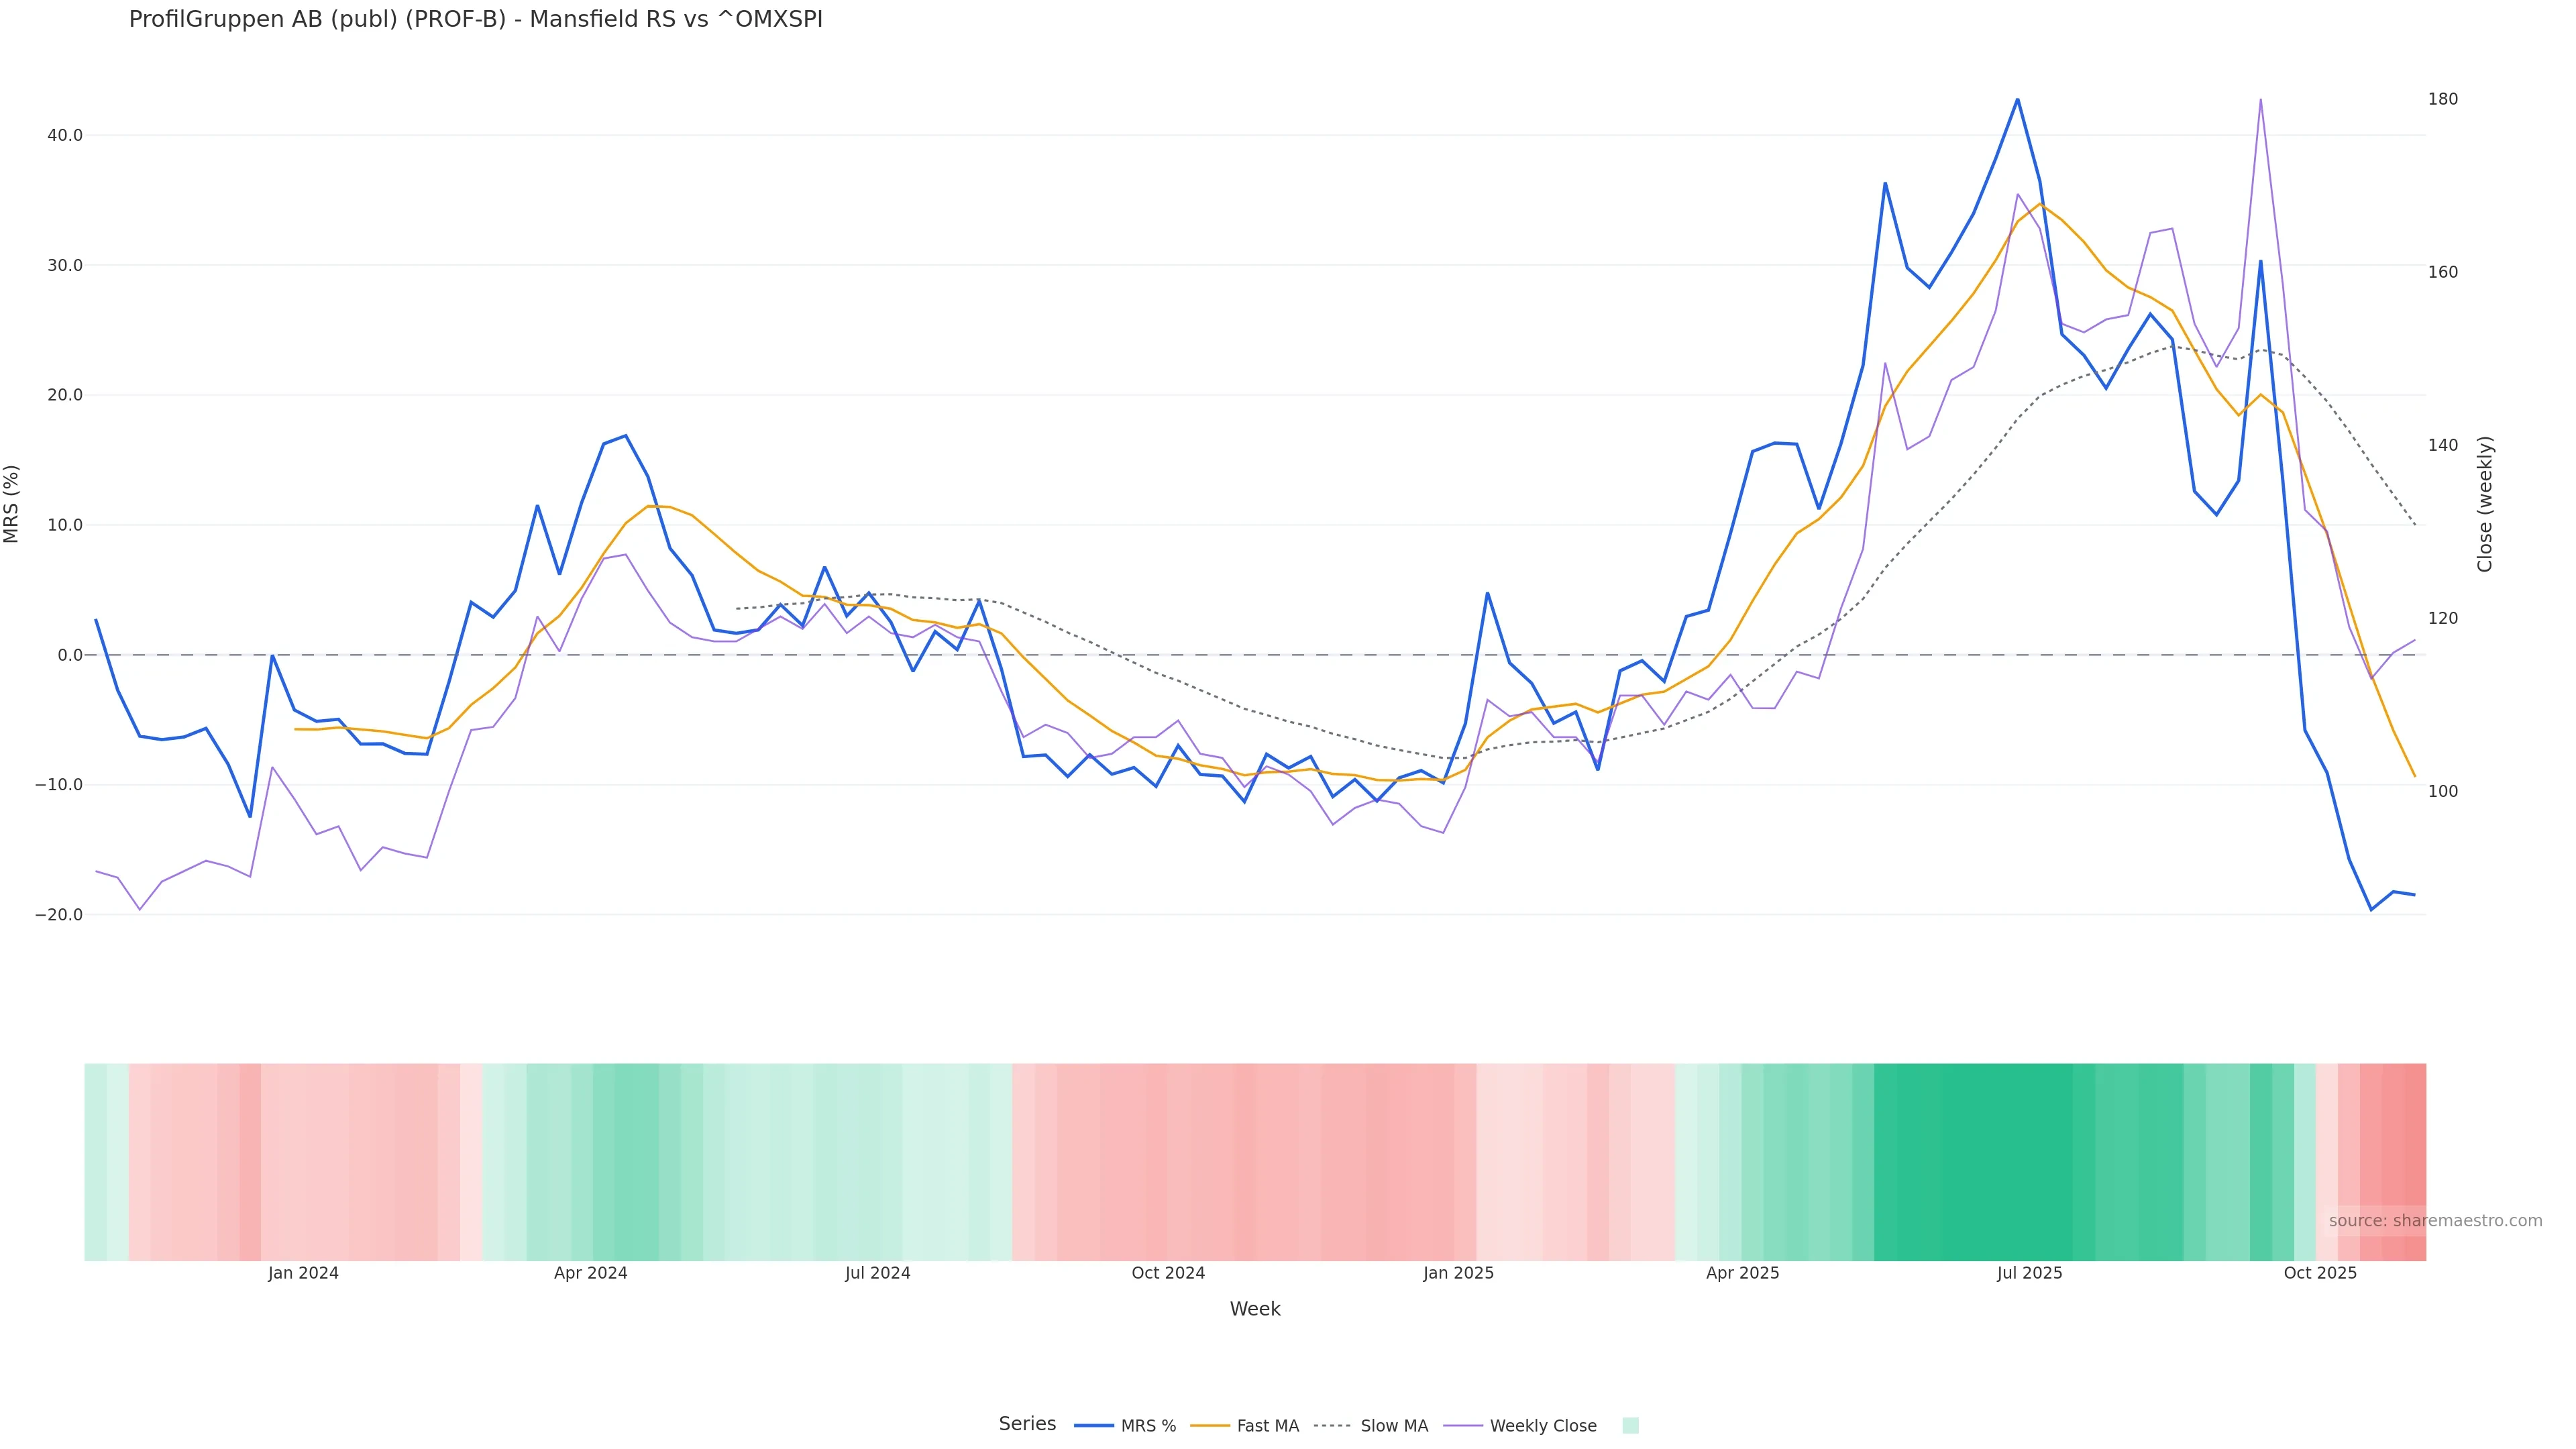The image size is (2576, 1449).
Task: Click the blue MRS % line sample in legend
Action: click(x=1094, y=1426)
